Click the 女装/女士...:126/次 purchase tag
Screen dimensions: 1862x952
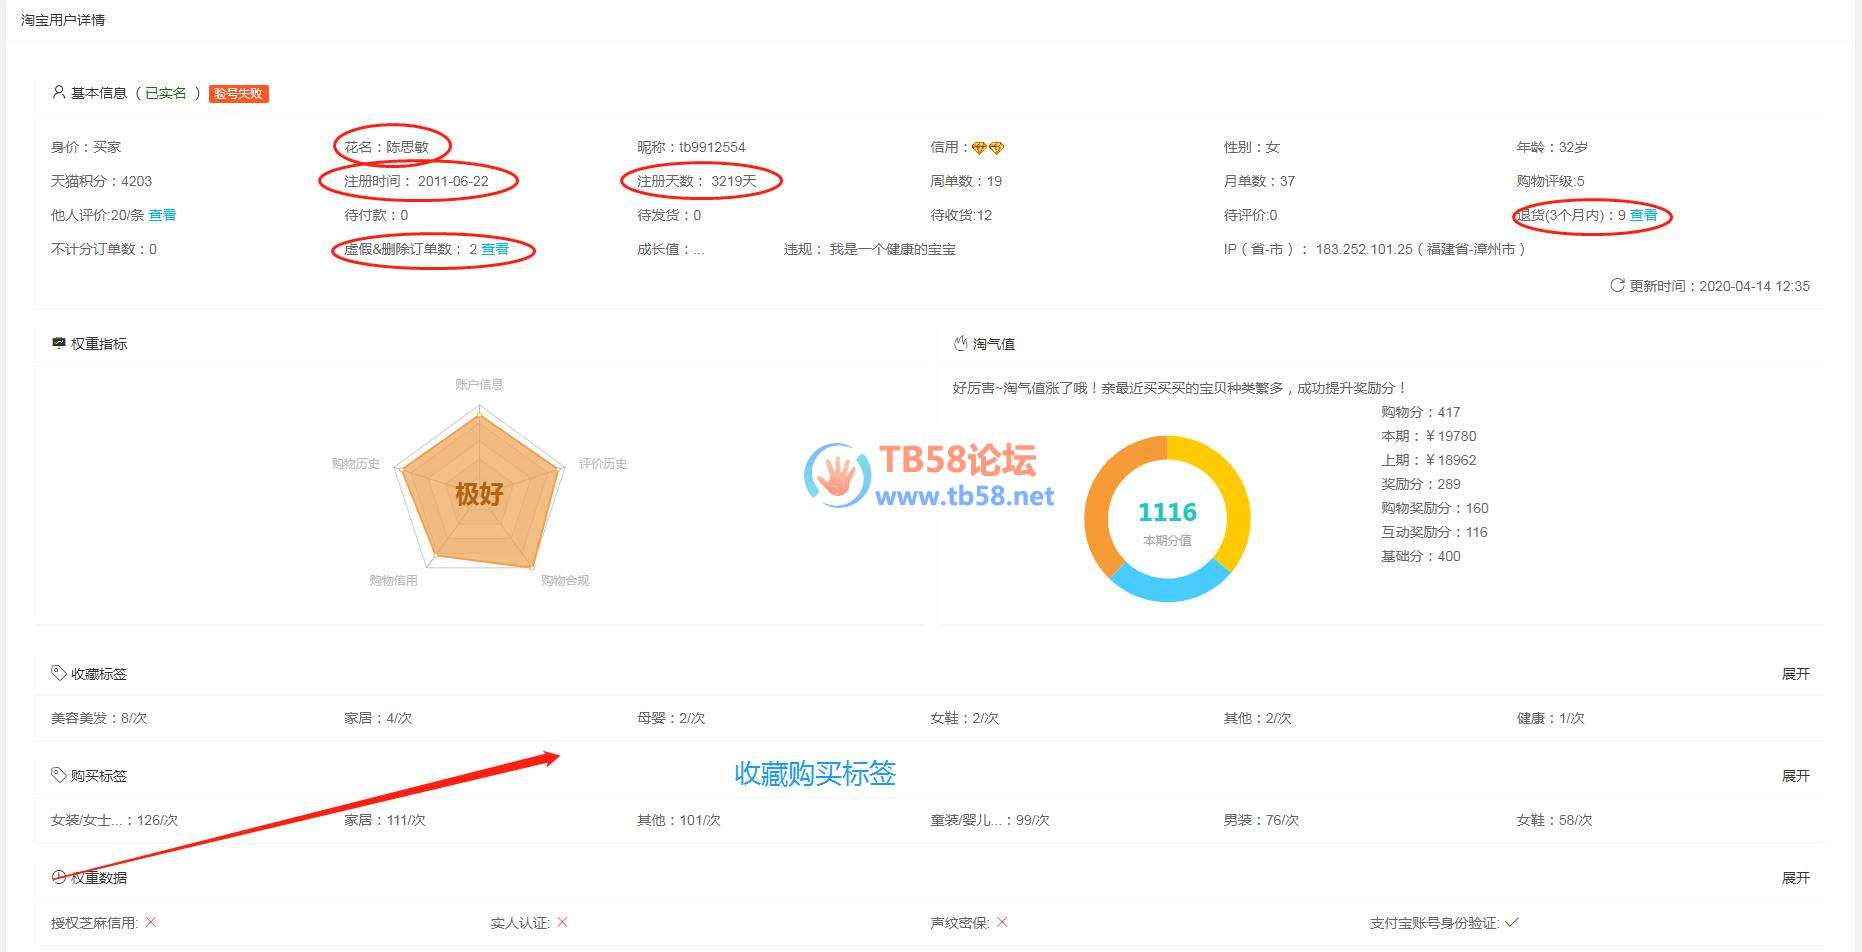pyautogui.click(x=114, y=820)
